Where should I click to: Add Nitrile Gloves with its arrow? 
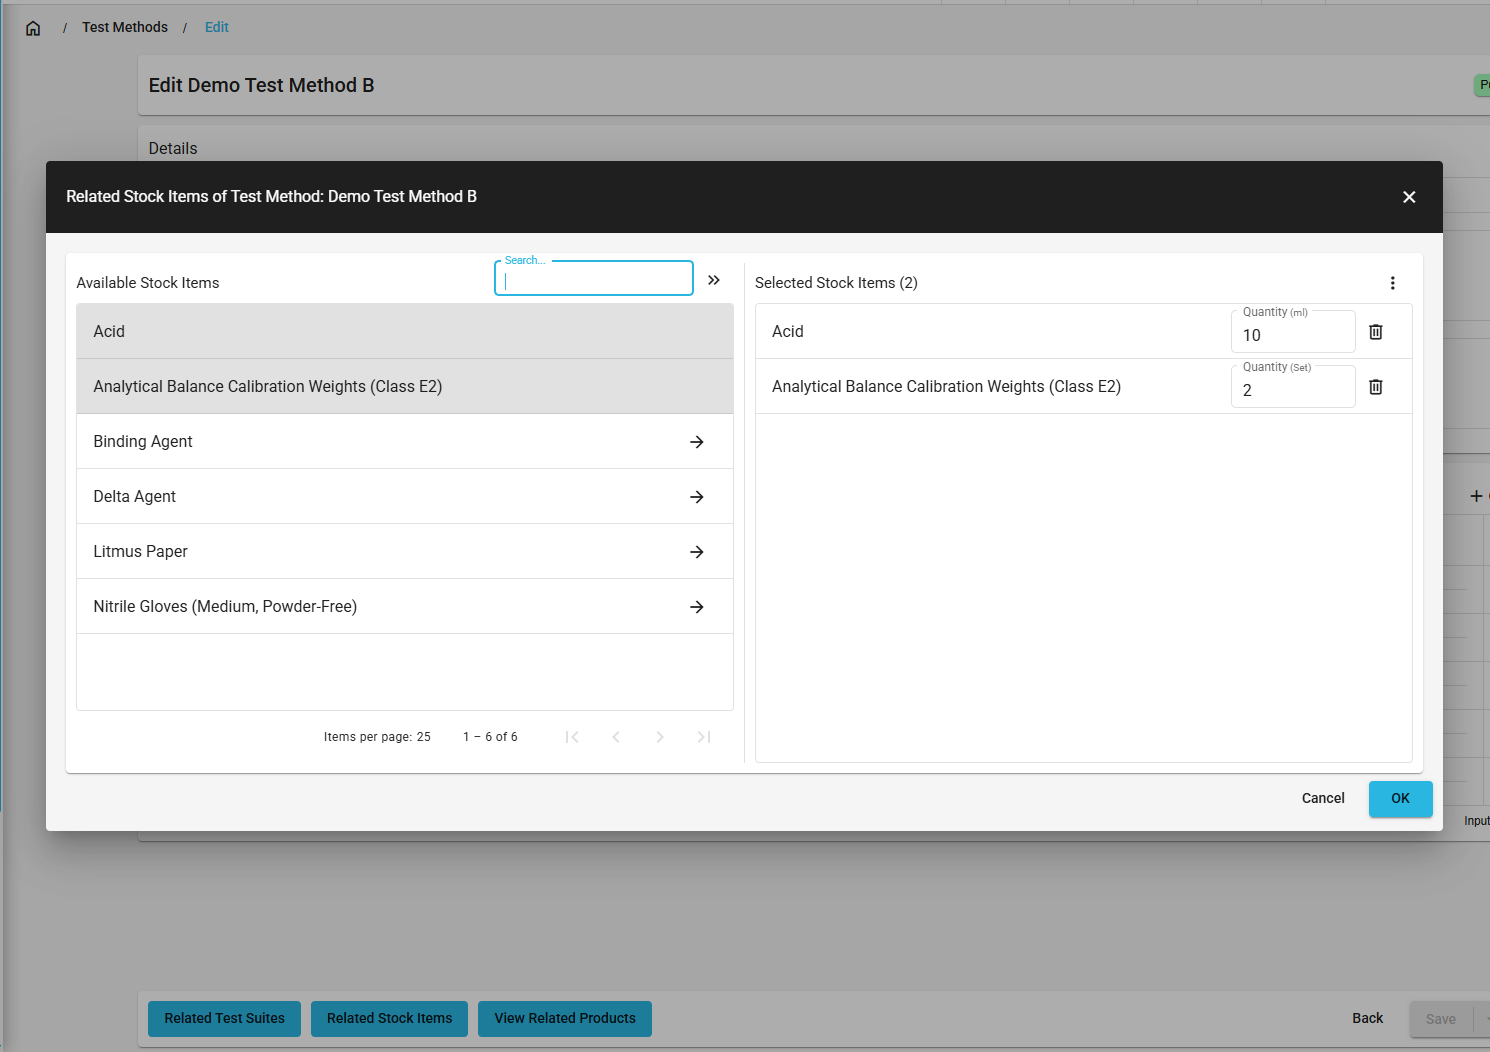coord(697,607)
